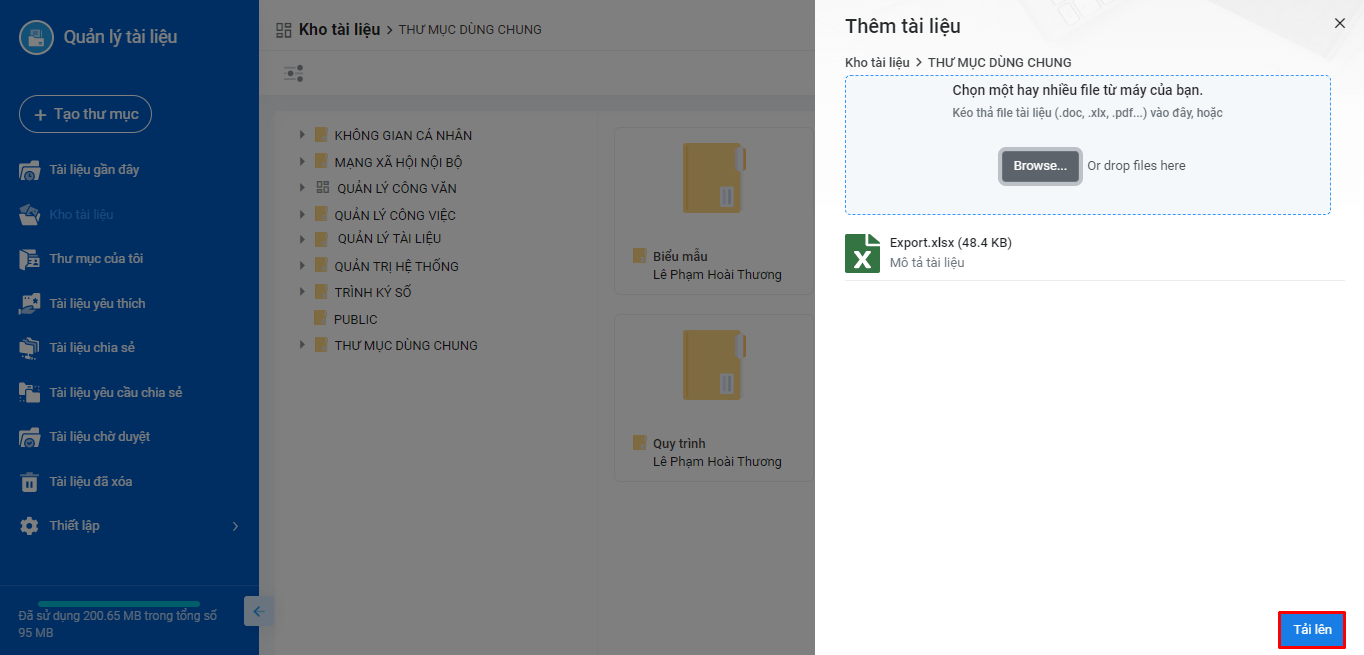Image resolution: width=1364 pixels, height=655 pixels.
Task: Expand the THƯ MỤC DÙNG CHUNG tree node
Action: pyautogui.click(x=303, y=345)
